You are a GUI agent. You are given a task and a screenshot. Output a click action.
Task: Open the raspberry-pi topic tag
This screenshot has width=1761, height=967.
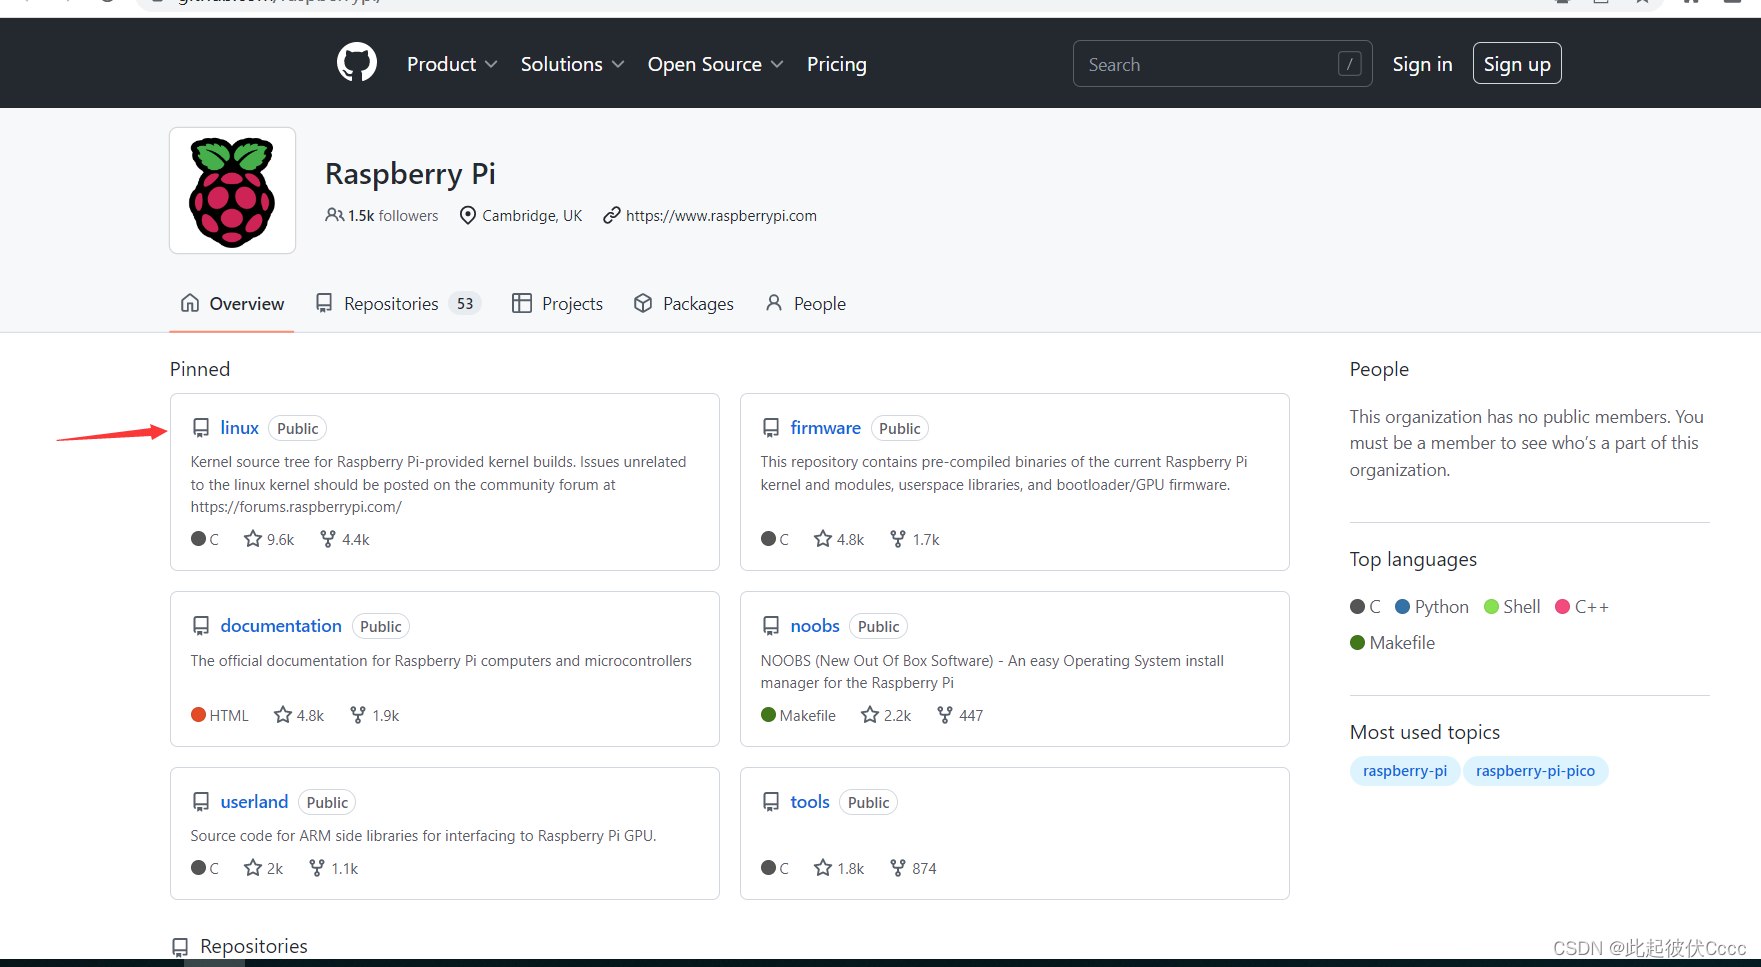point(1405,771)
